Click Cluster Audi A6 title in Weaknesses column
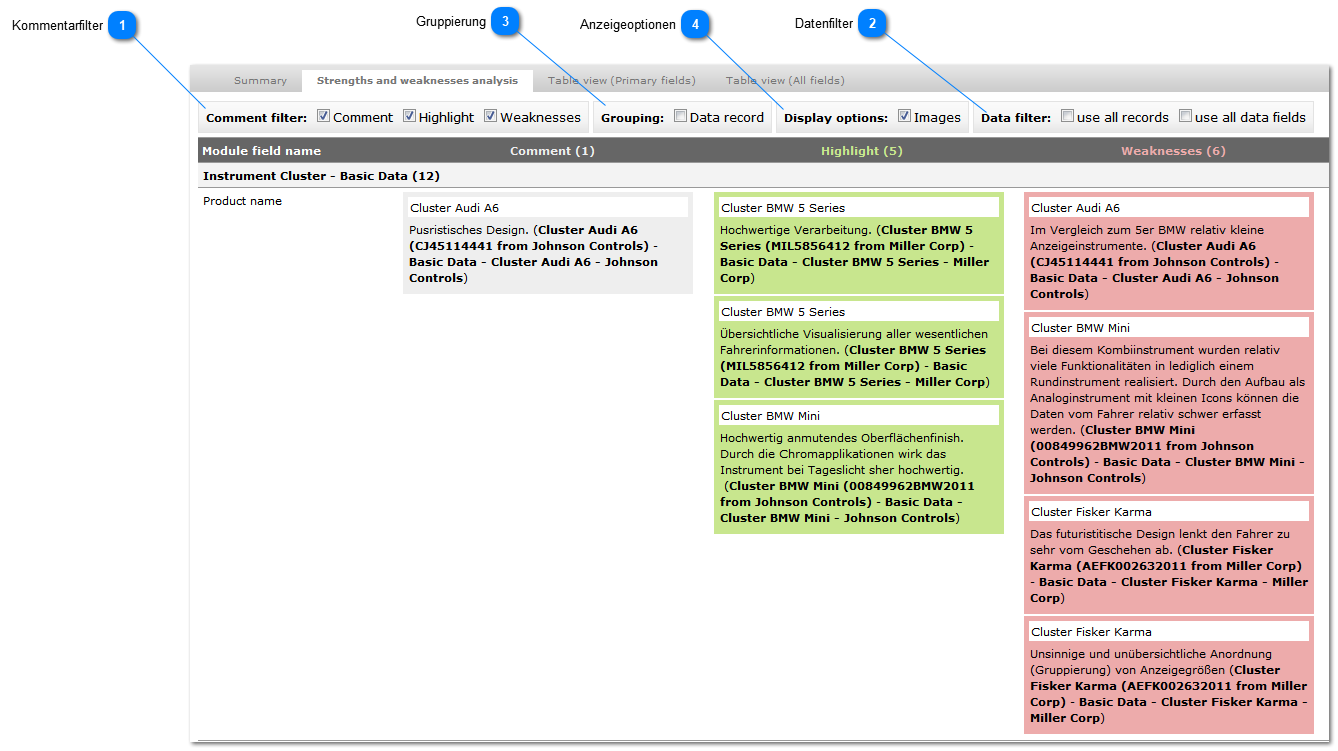The width and height of the screenshot is (1338, 751). (x=1169, y=208)
